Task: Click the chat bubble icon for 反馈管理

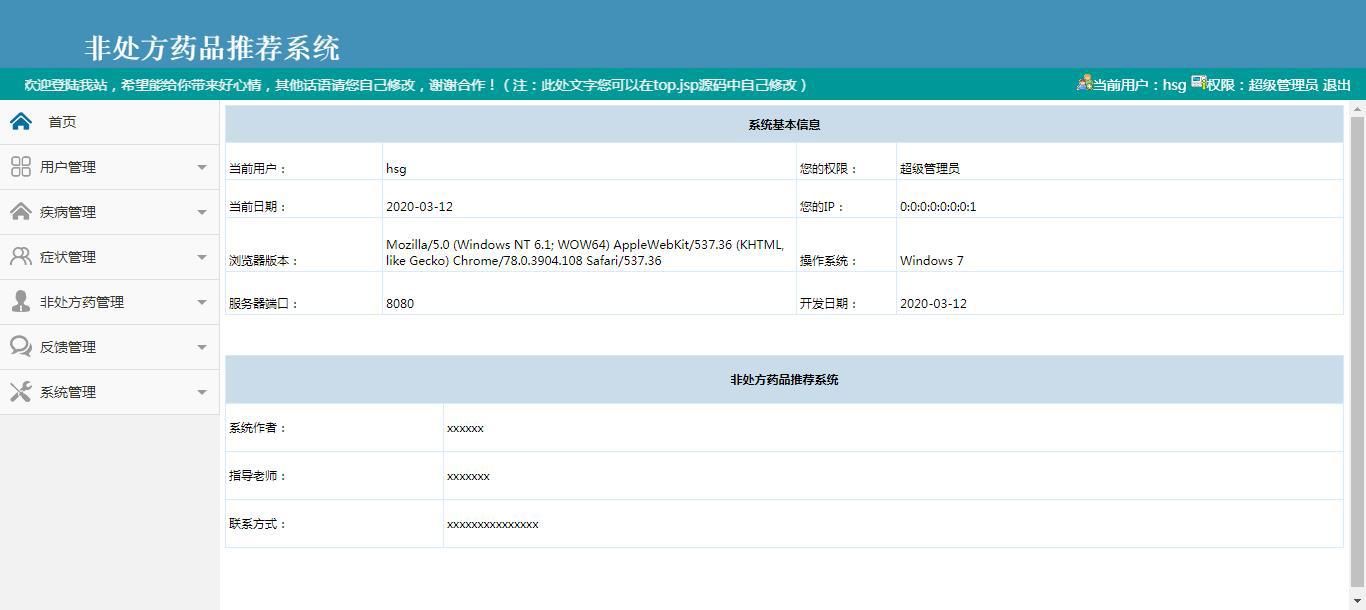Action: point(21,347)
